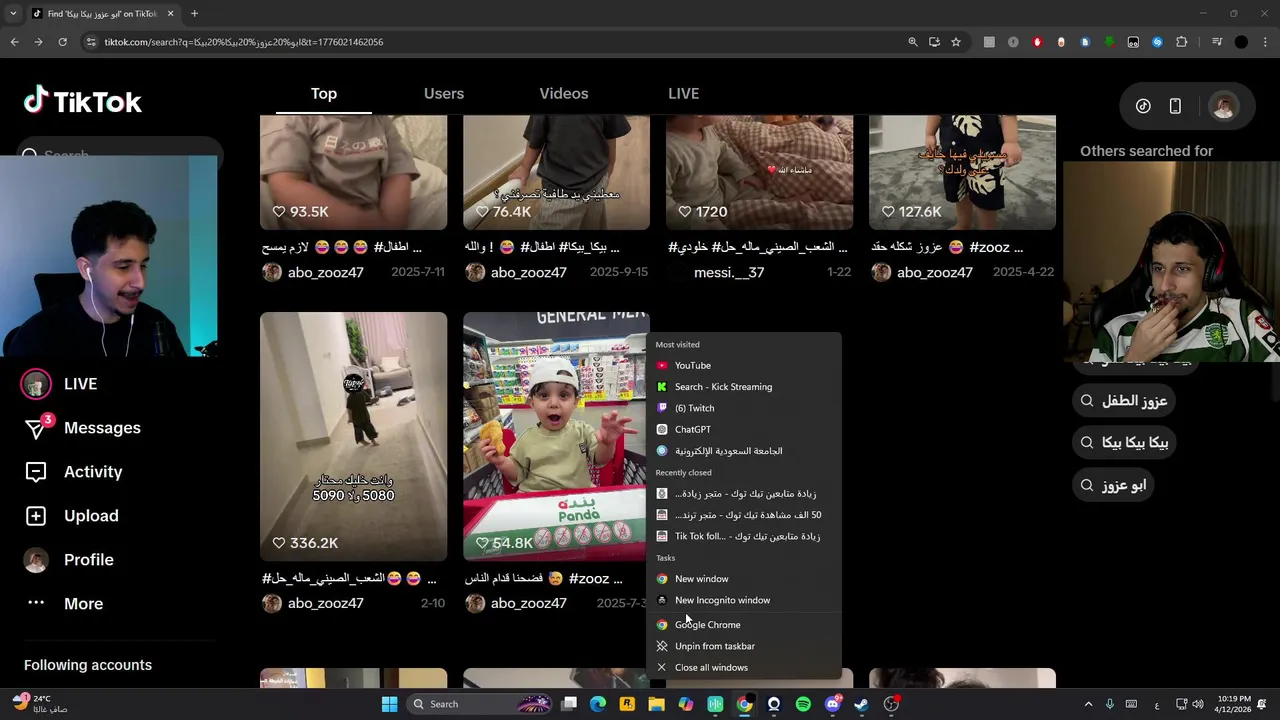Open the media control icon in Chrome
Viewport: 1280px width, 720px height.
[x=1217, y=42]
